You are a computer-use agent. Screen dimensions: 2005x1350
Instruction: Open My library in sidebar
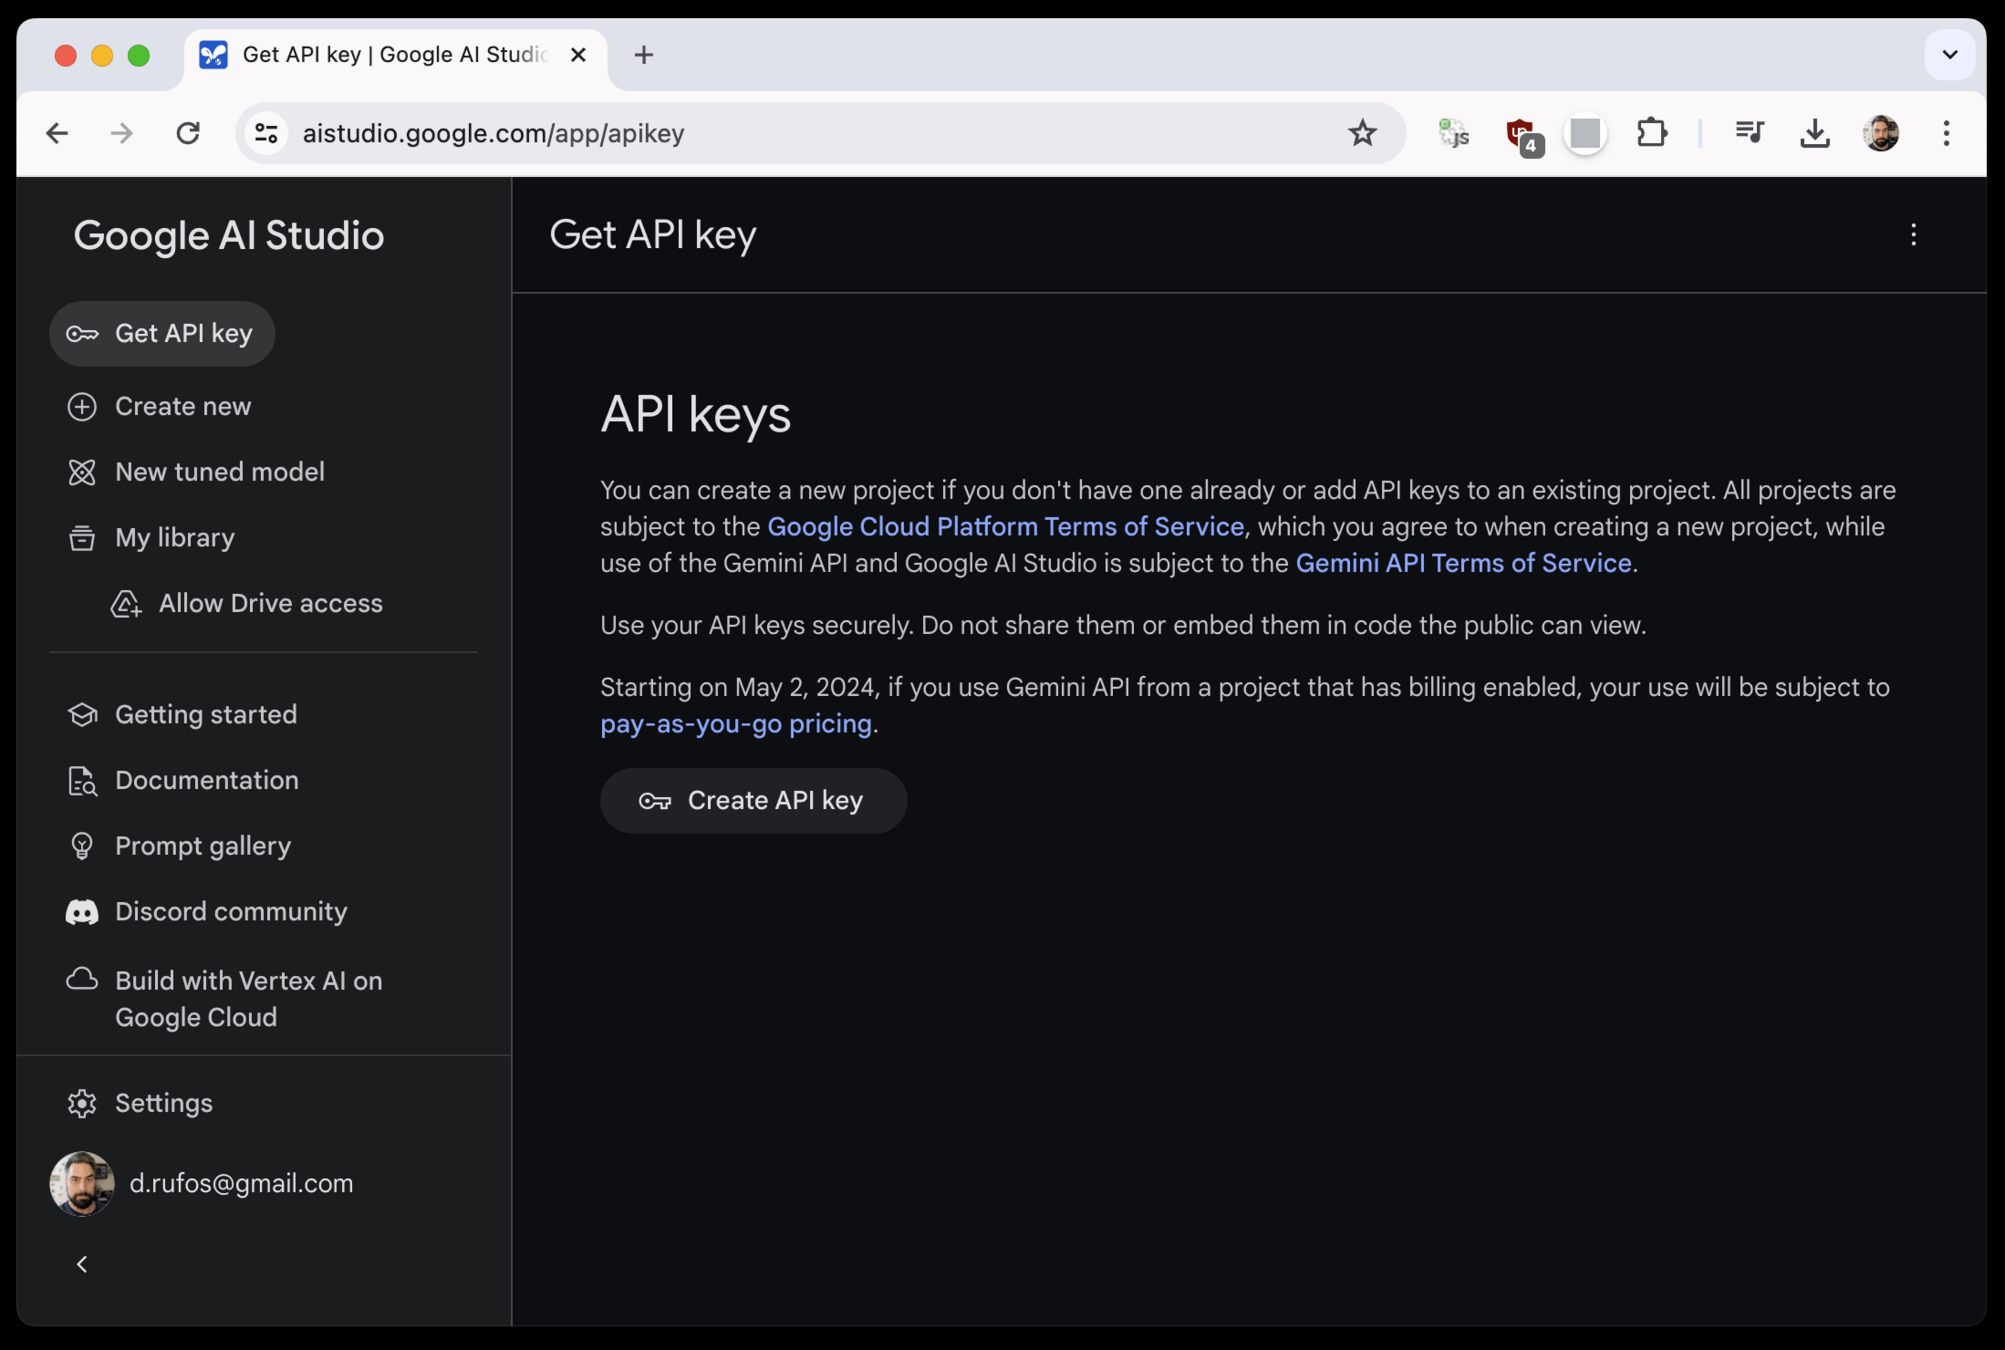coord(174,538)
